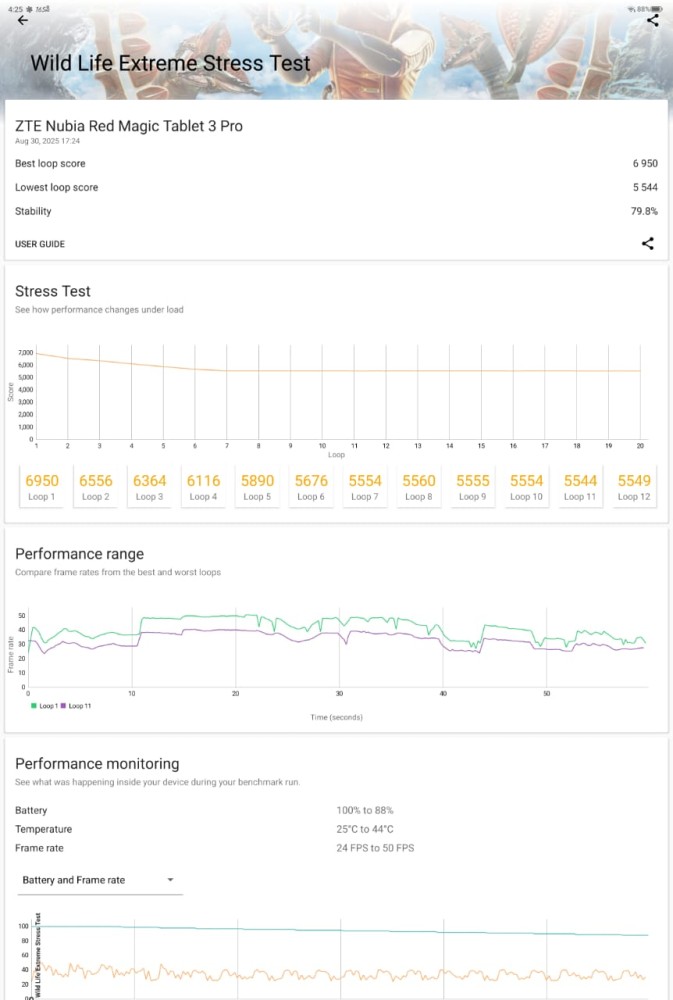Click the Best loop score value 6 950

point(645,163)
